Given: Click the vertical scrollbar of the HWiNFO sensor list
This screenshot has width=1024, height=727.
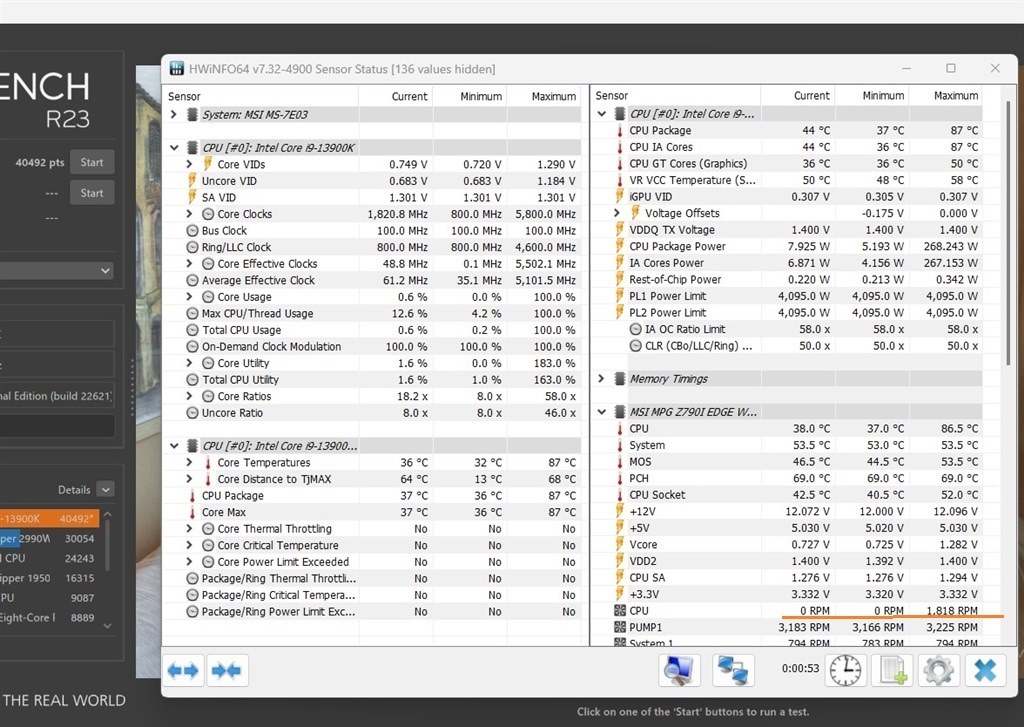Looking at the screenshot, I should [x=1008, y=233].
